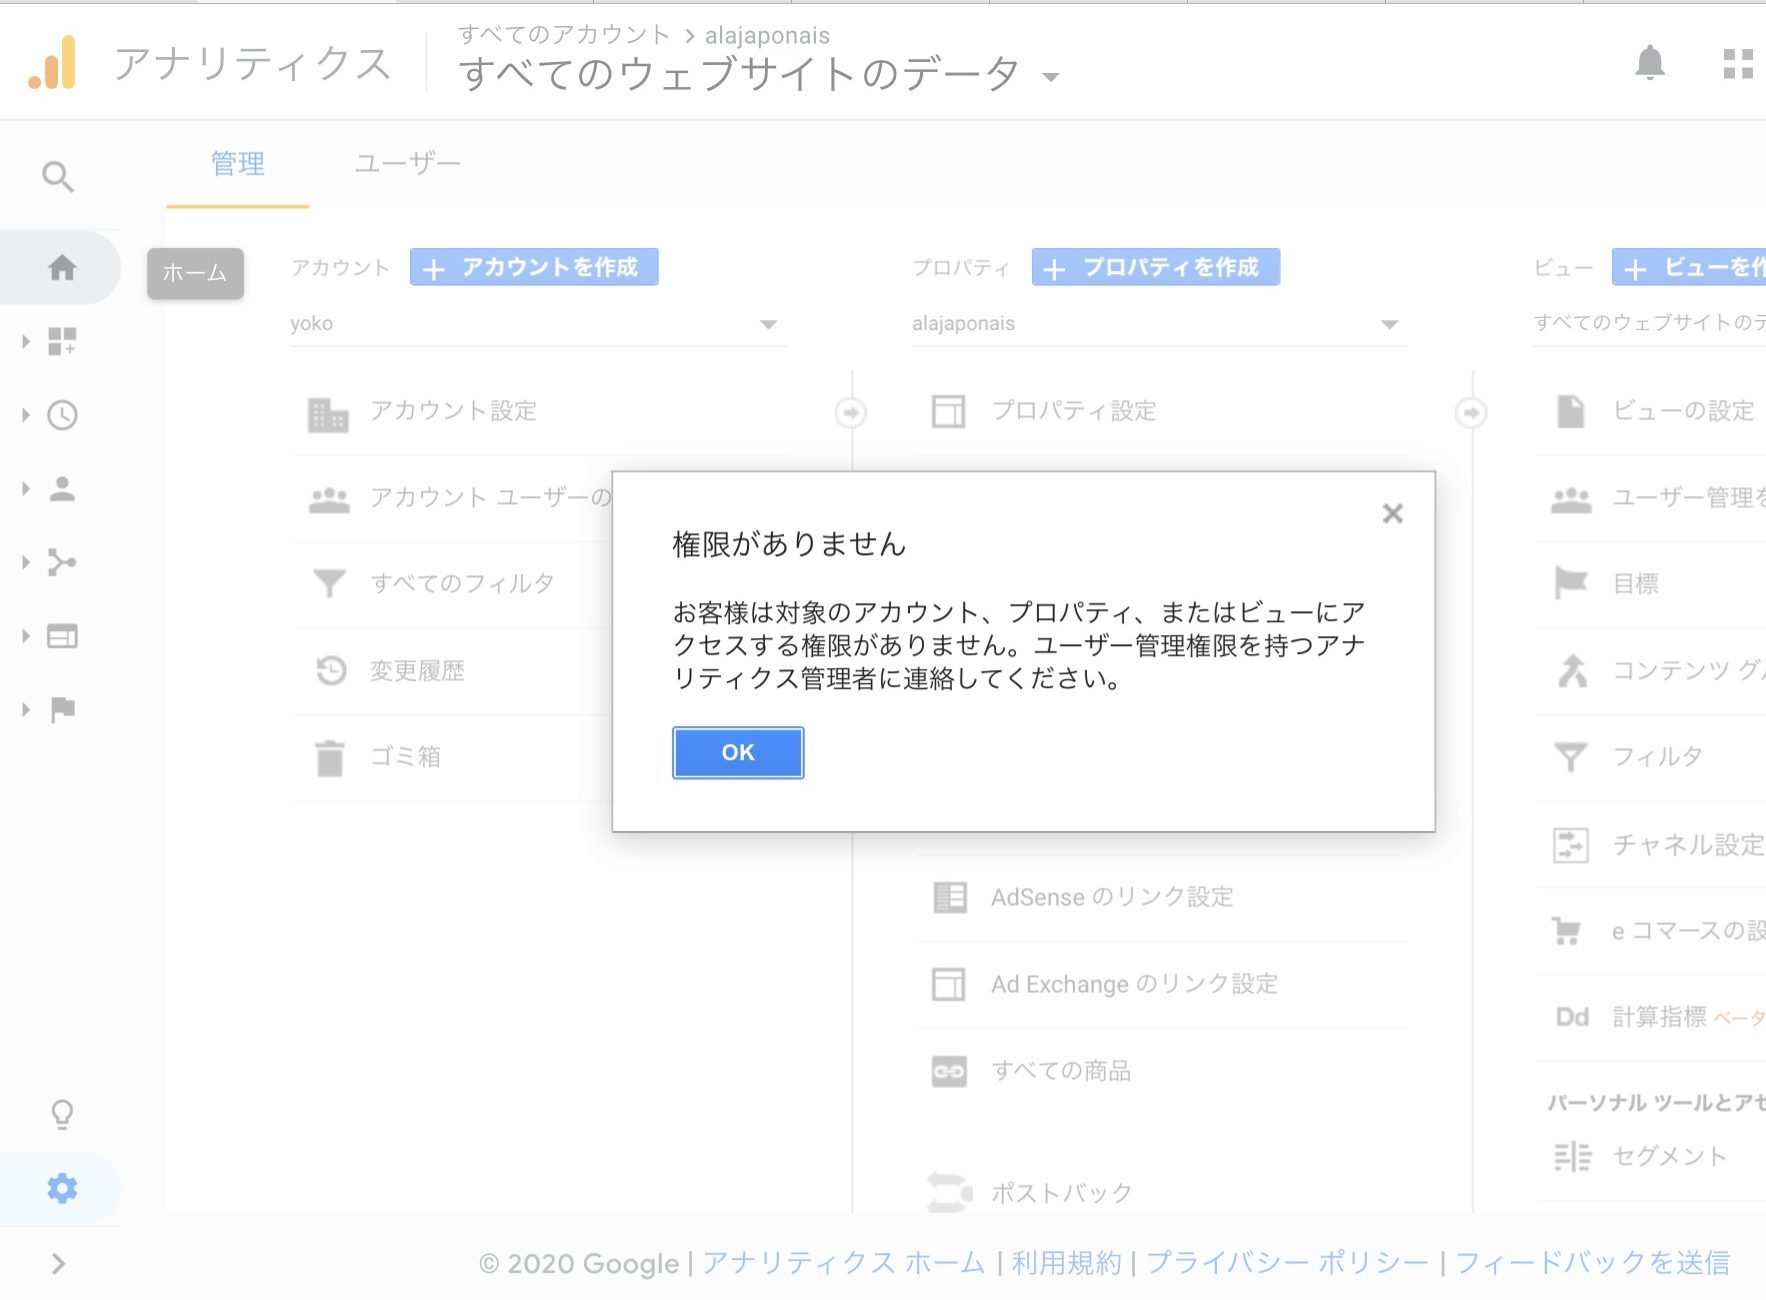Expand the sidebar with bottom chevron

pyautogui.click(x=58, y=1264)
